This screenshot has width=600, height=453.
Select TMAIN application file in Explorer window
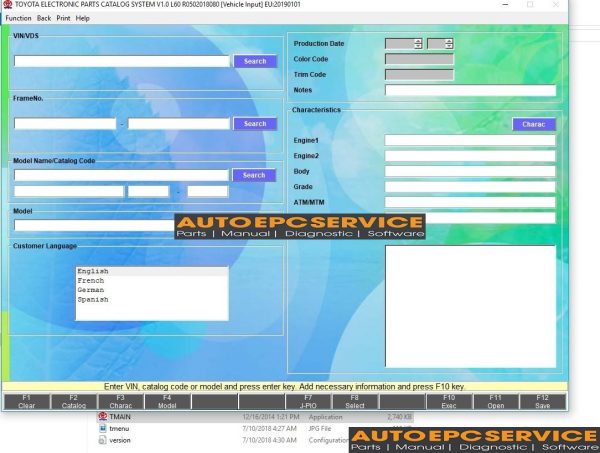click(x=255, y=417)
